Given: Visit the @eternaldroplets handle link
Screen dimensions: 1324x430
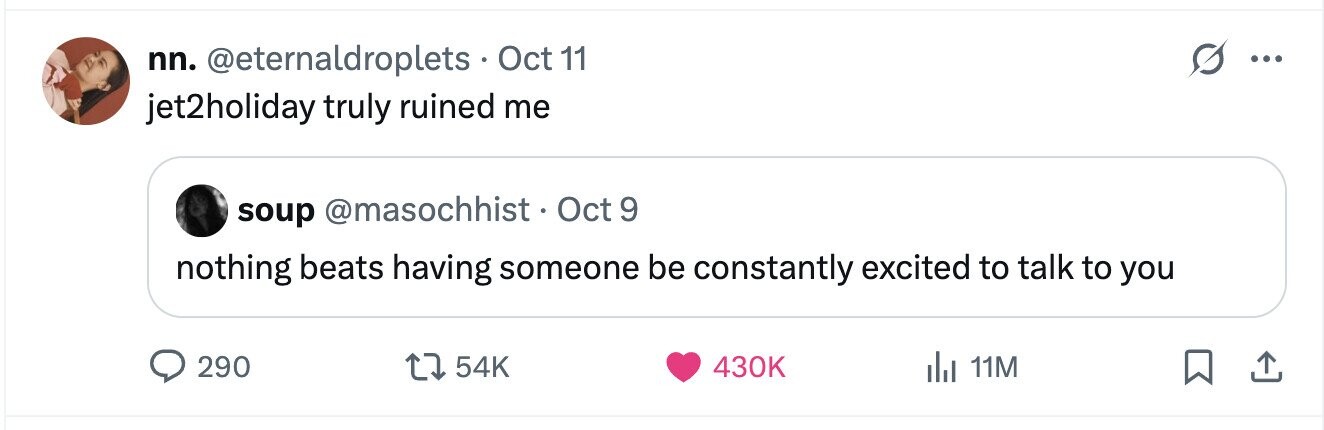Looking at the screenshot, I should coord(338,60).
